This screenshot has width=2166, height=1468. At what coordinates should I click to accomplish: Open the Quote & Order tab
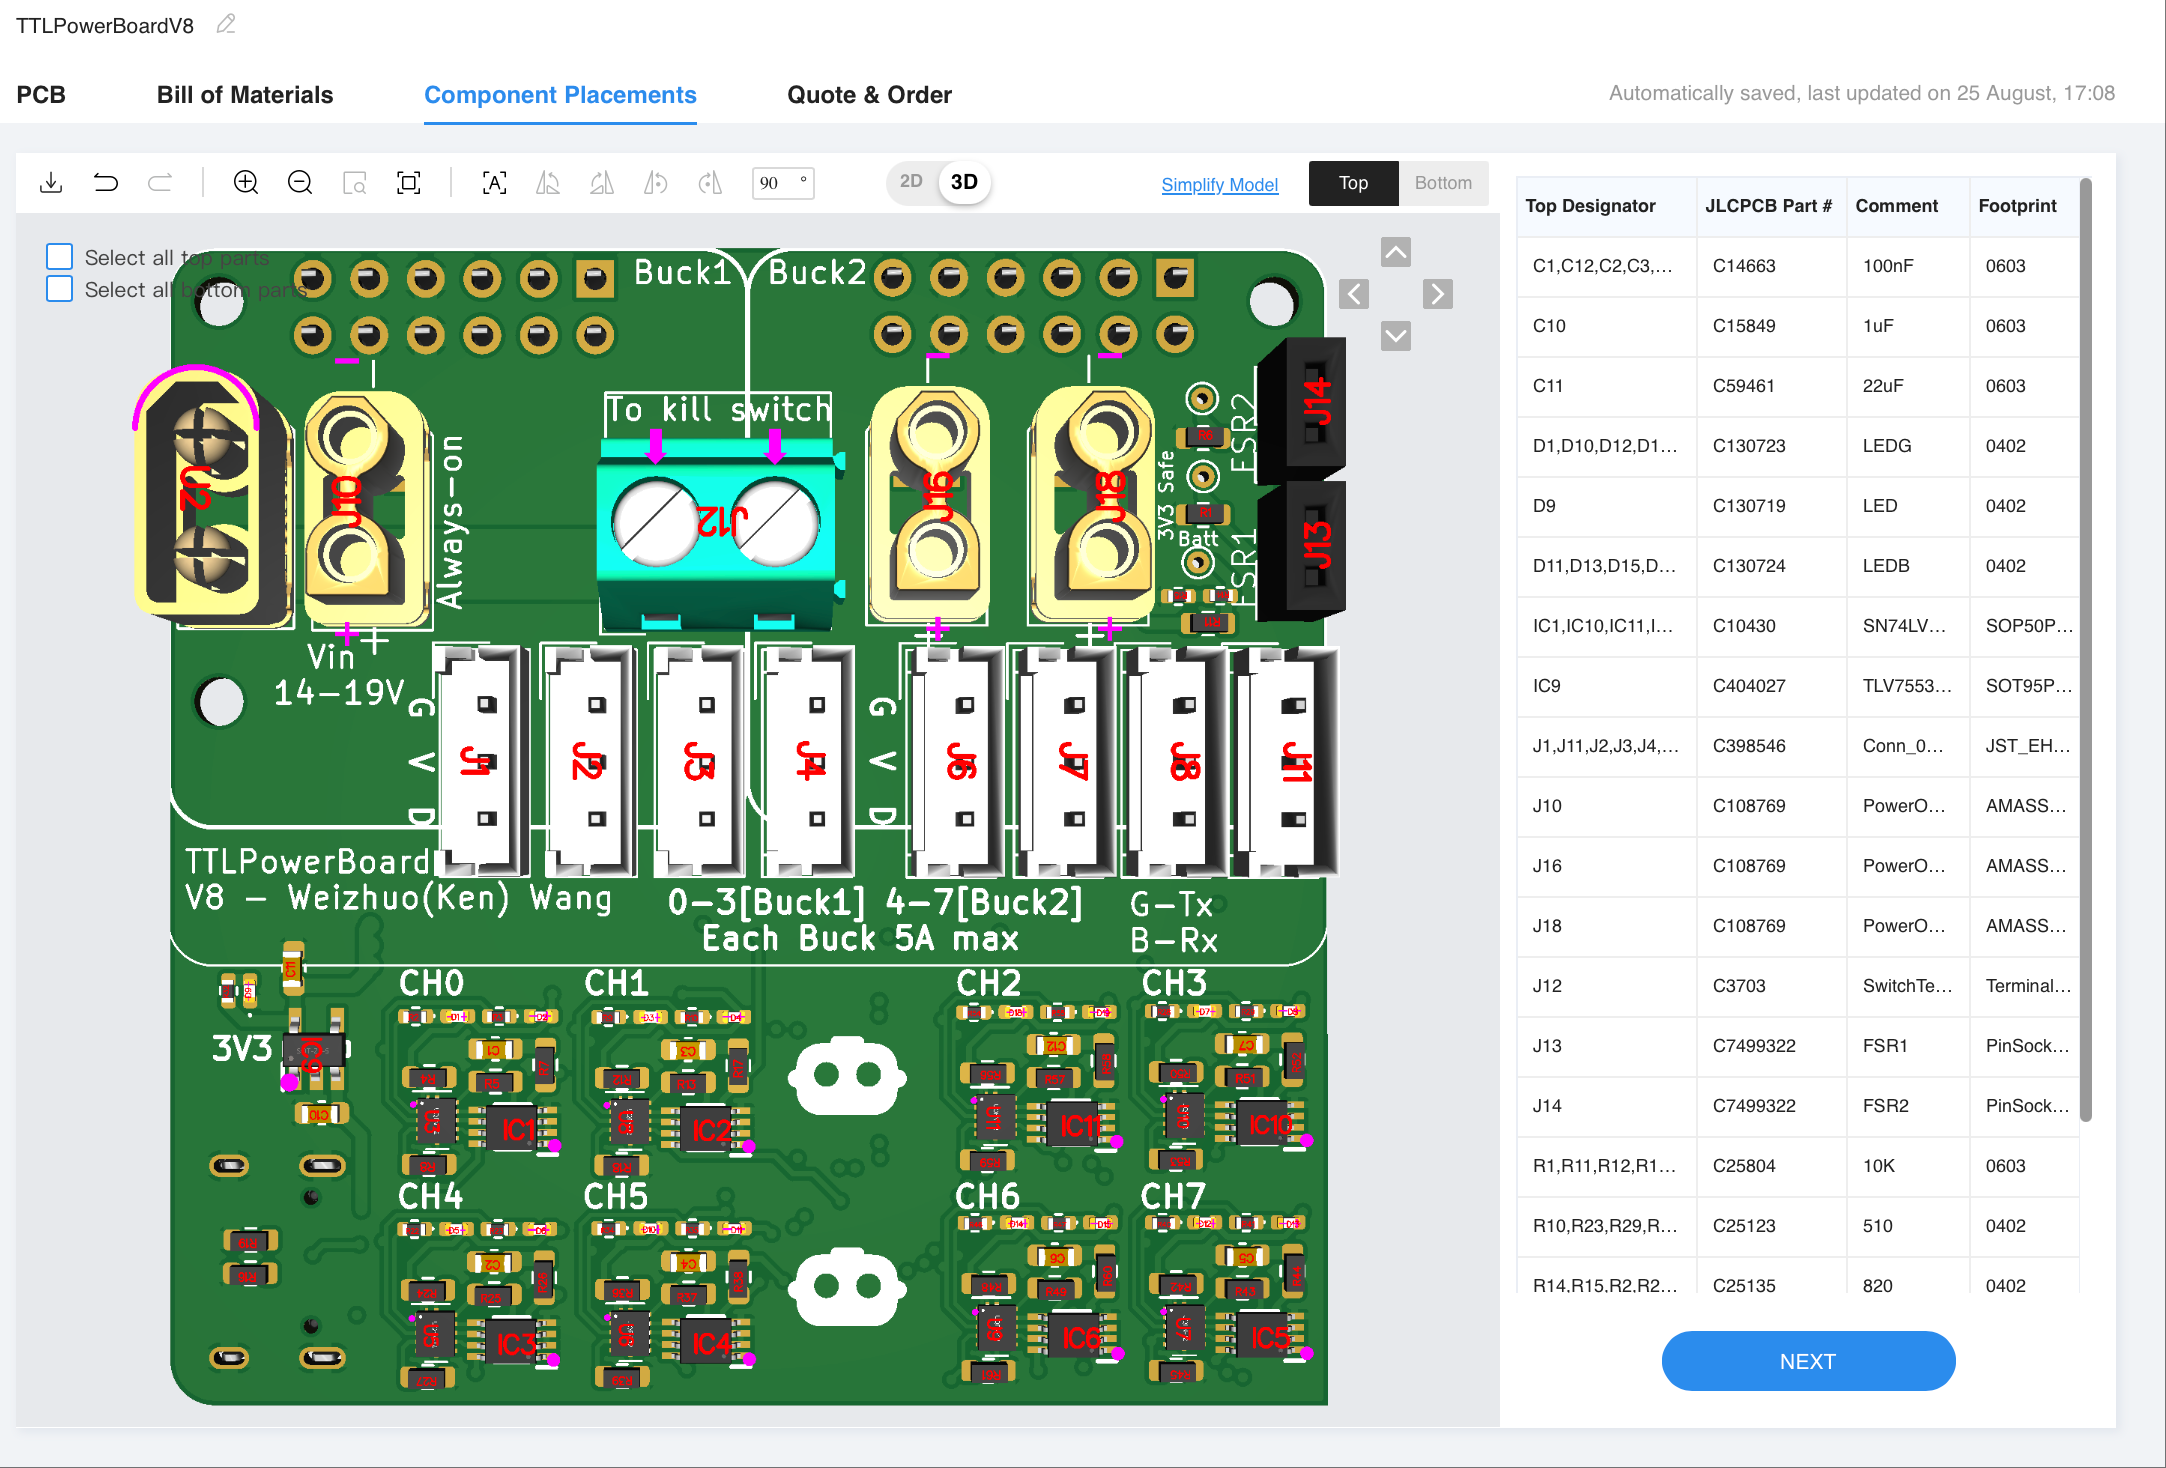[x=869, y=95]
